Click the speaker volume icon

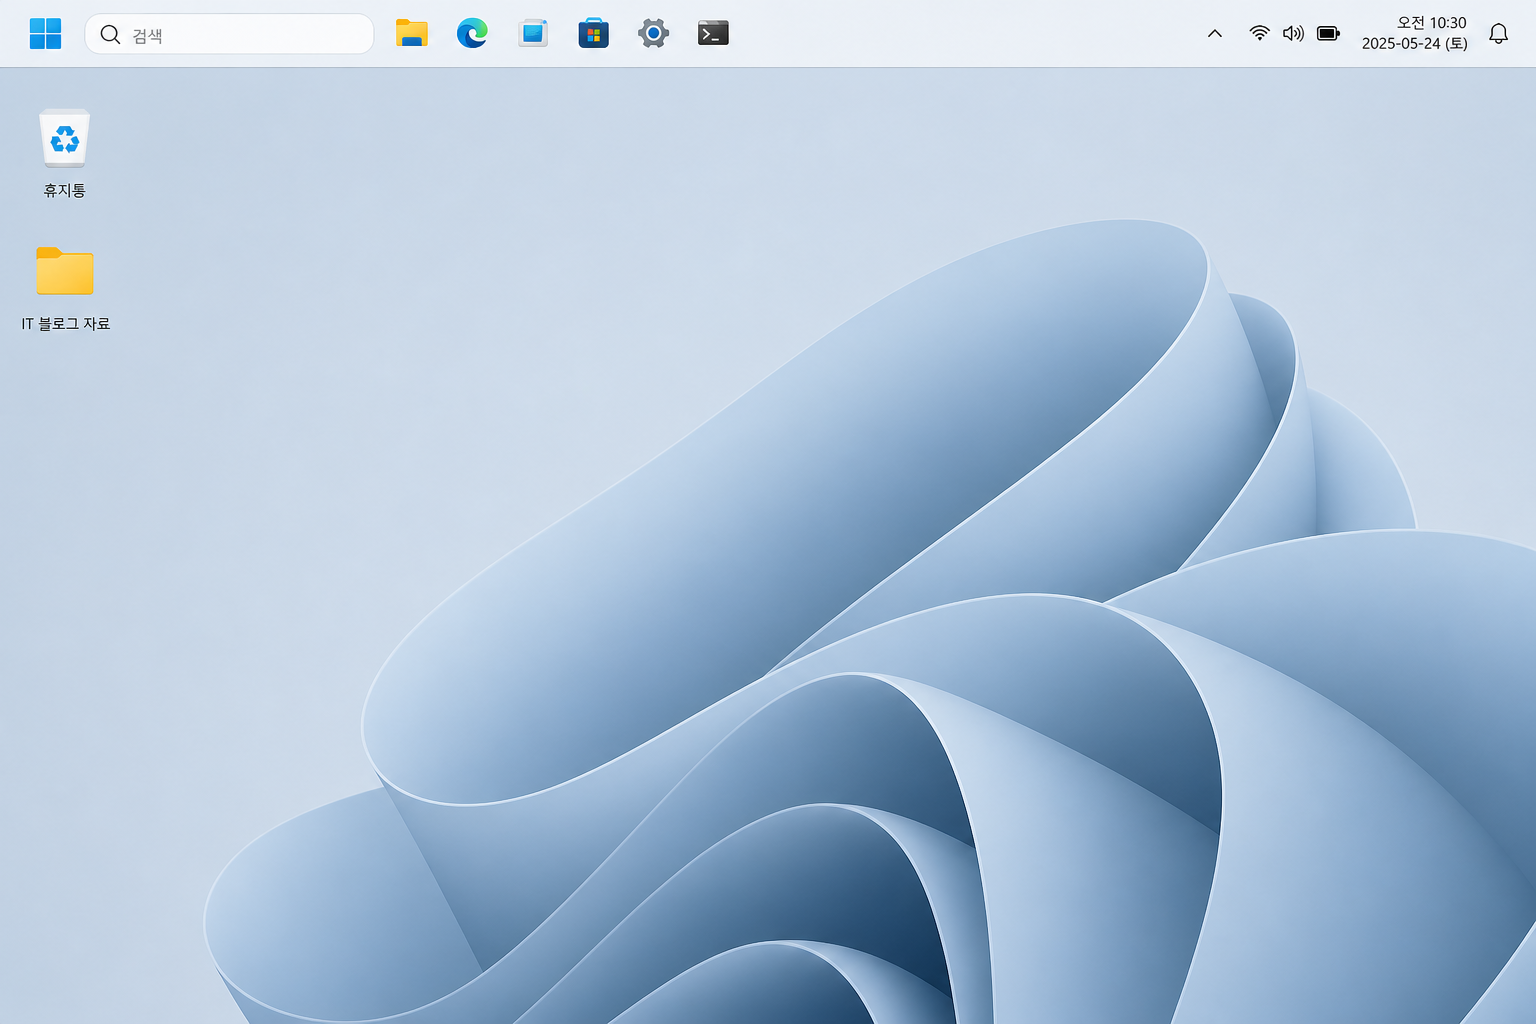(1293, 33)
